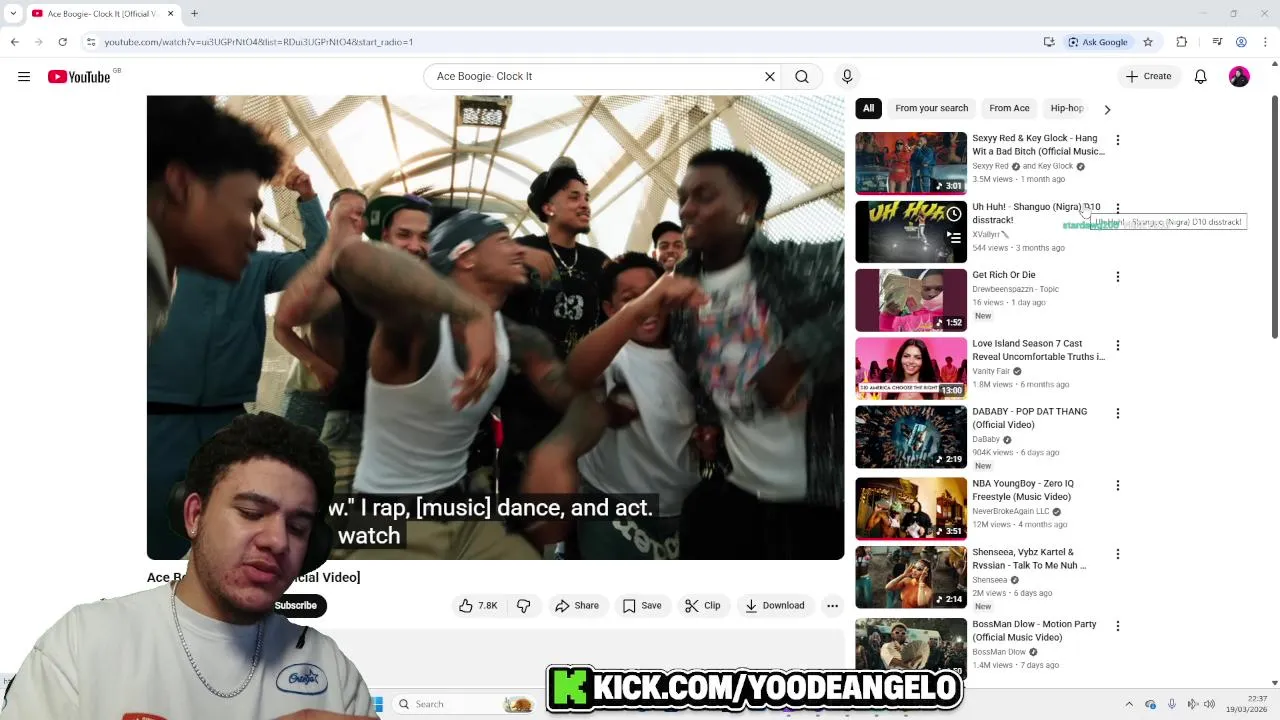Open YouTube notifications bell
The width and height of the screenshot is (1280, 720).
[x=1201, y=76]
